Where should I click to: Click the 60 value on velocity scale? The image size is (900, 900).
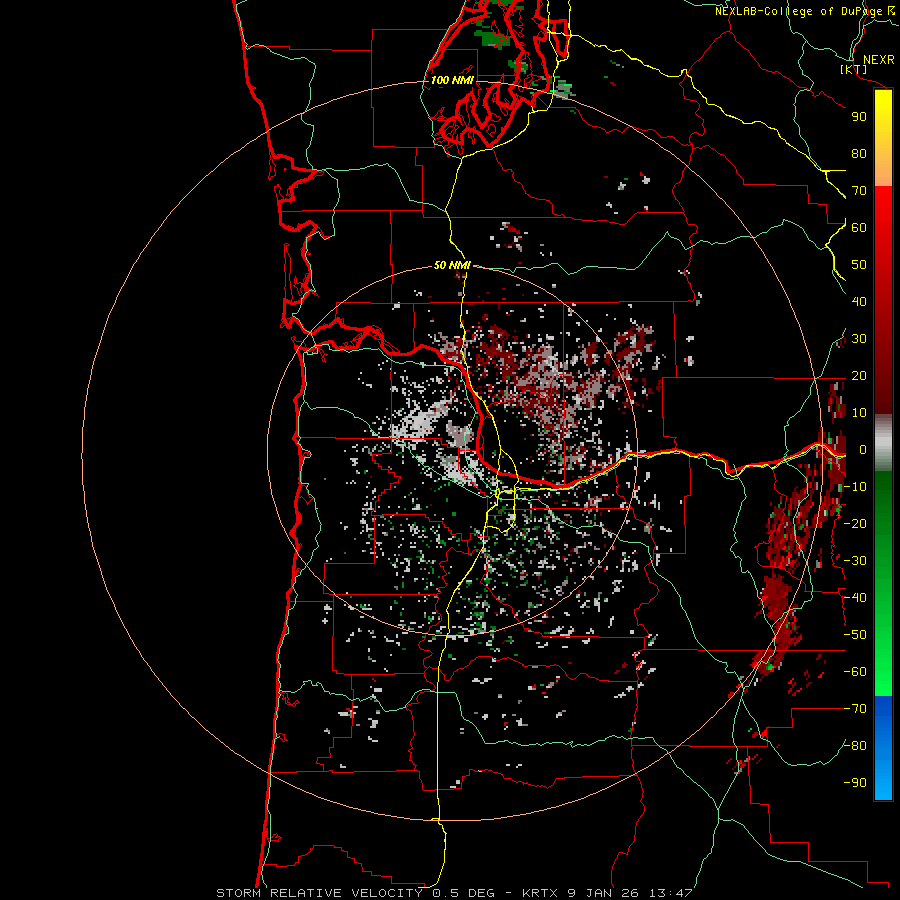[x=859, y=228]
